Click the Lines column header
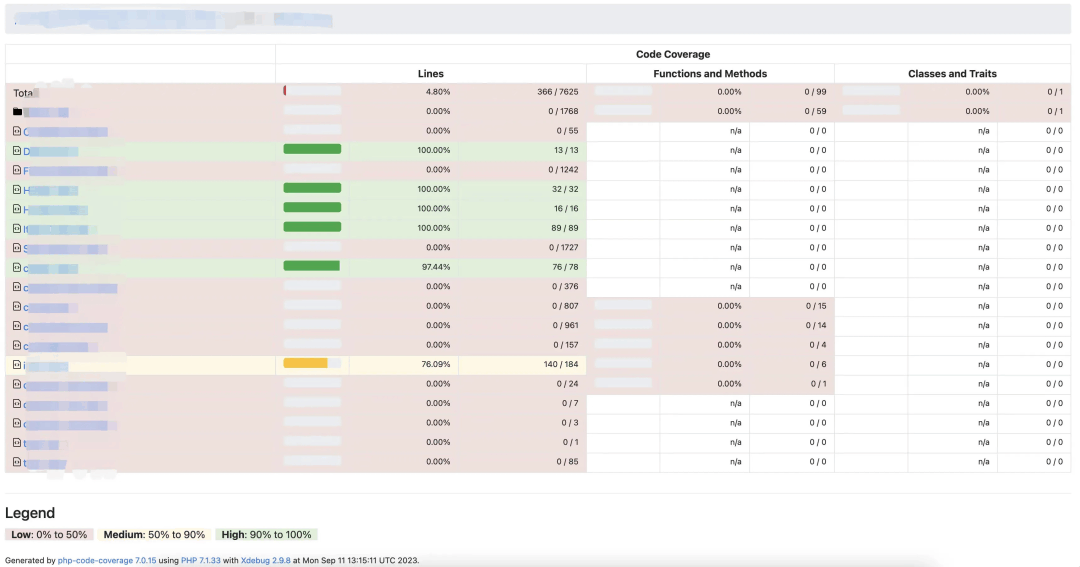This screenshot has width=1080, height=567. [x=430, y=74]
